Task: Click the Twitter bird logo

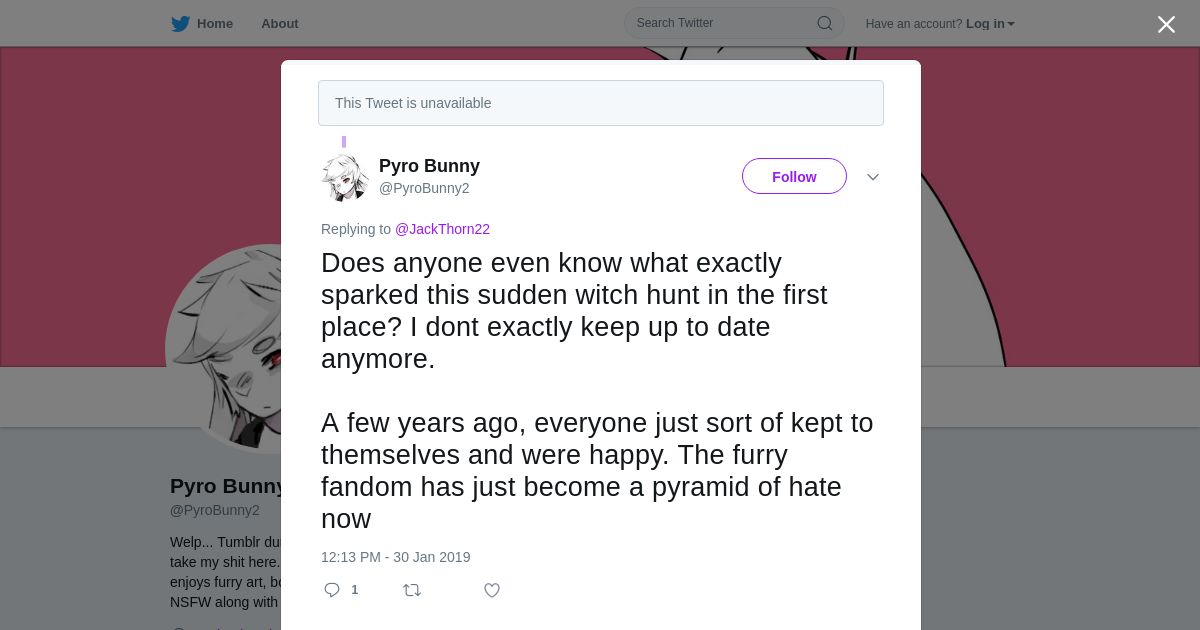Action: (x=180, y=24)
